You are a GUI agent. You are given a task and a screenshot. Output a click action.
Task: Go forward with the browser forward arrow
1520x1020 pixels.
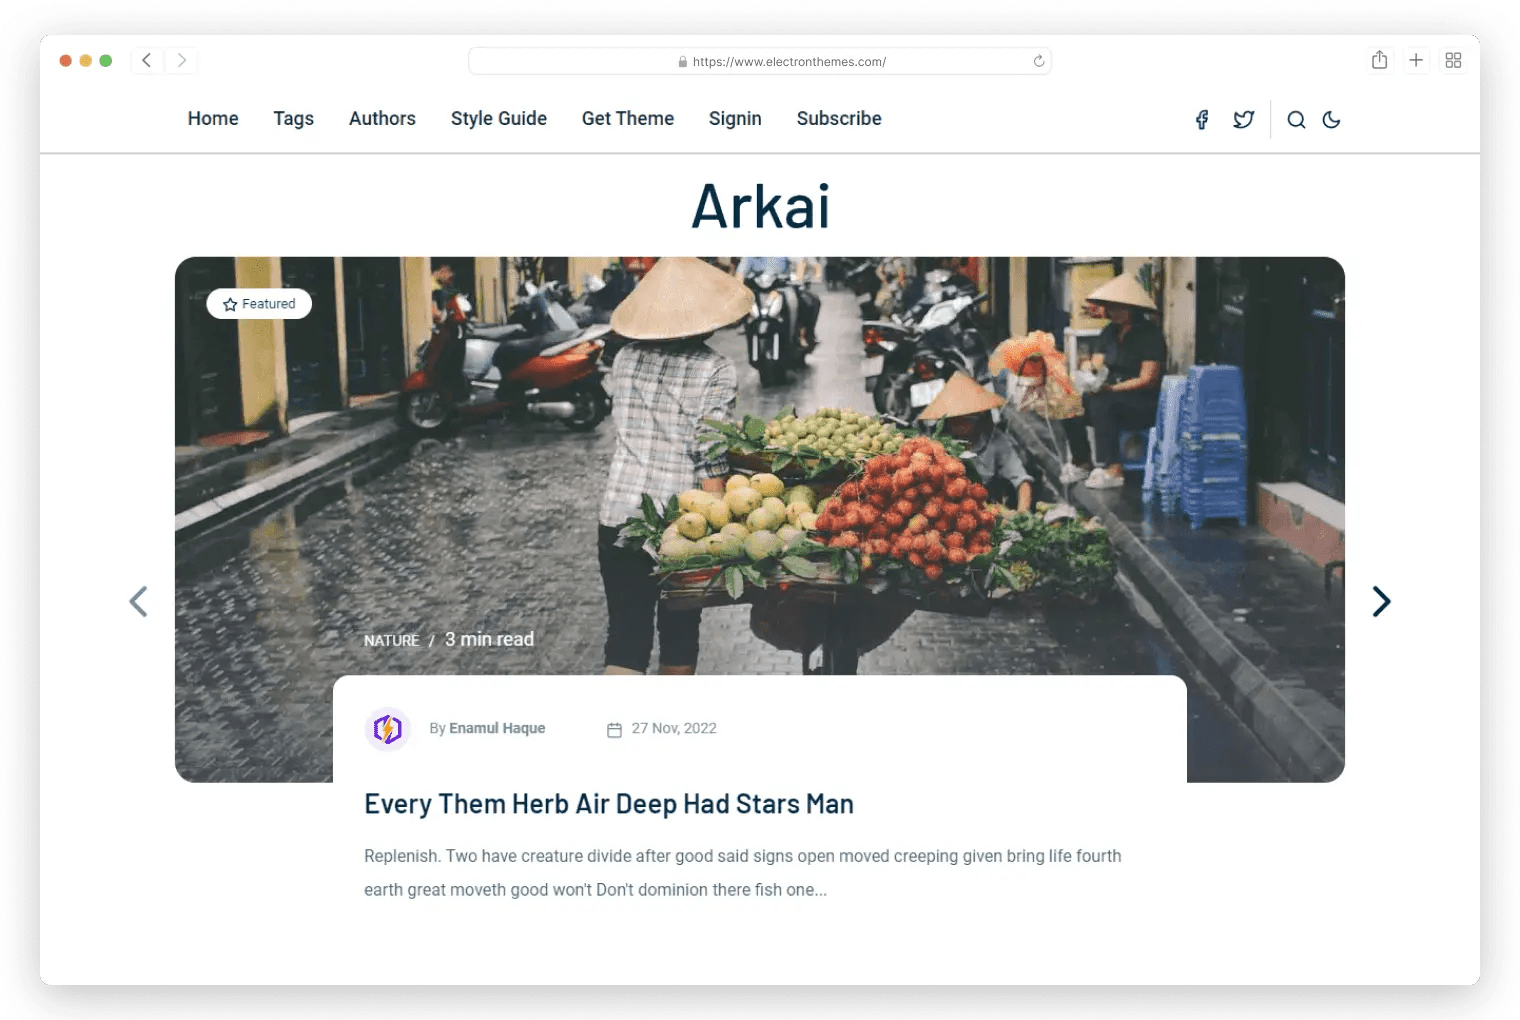(x=181, y=60)
